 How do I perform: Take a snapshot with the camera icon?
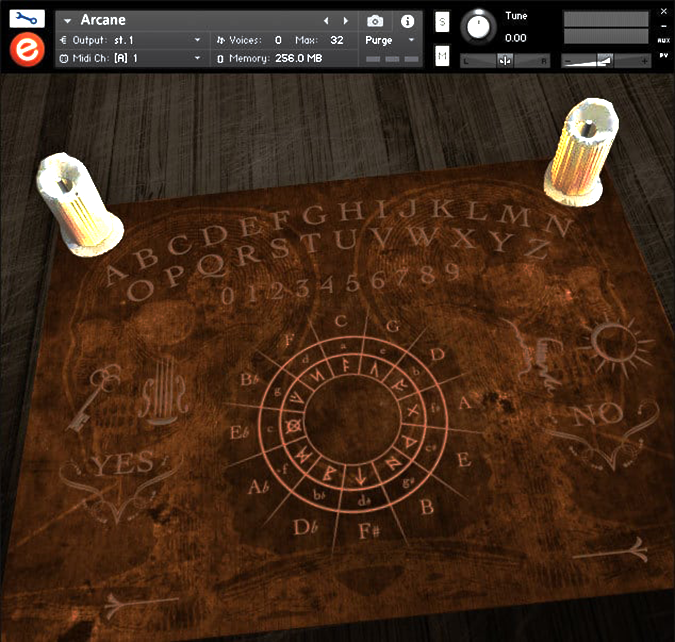[375, 21]
